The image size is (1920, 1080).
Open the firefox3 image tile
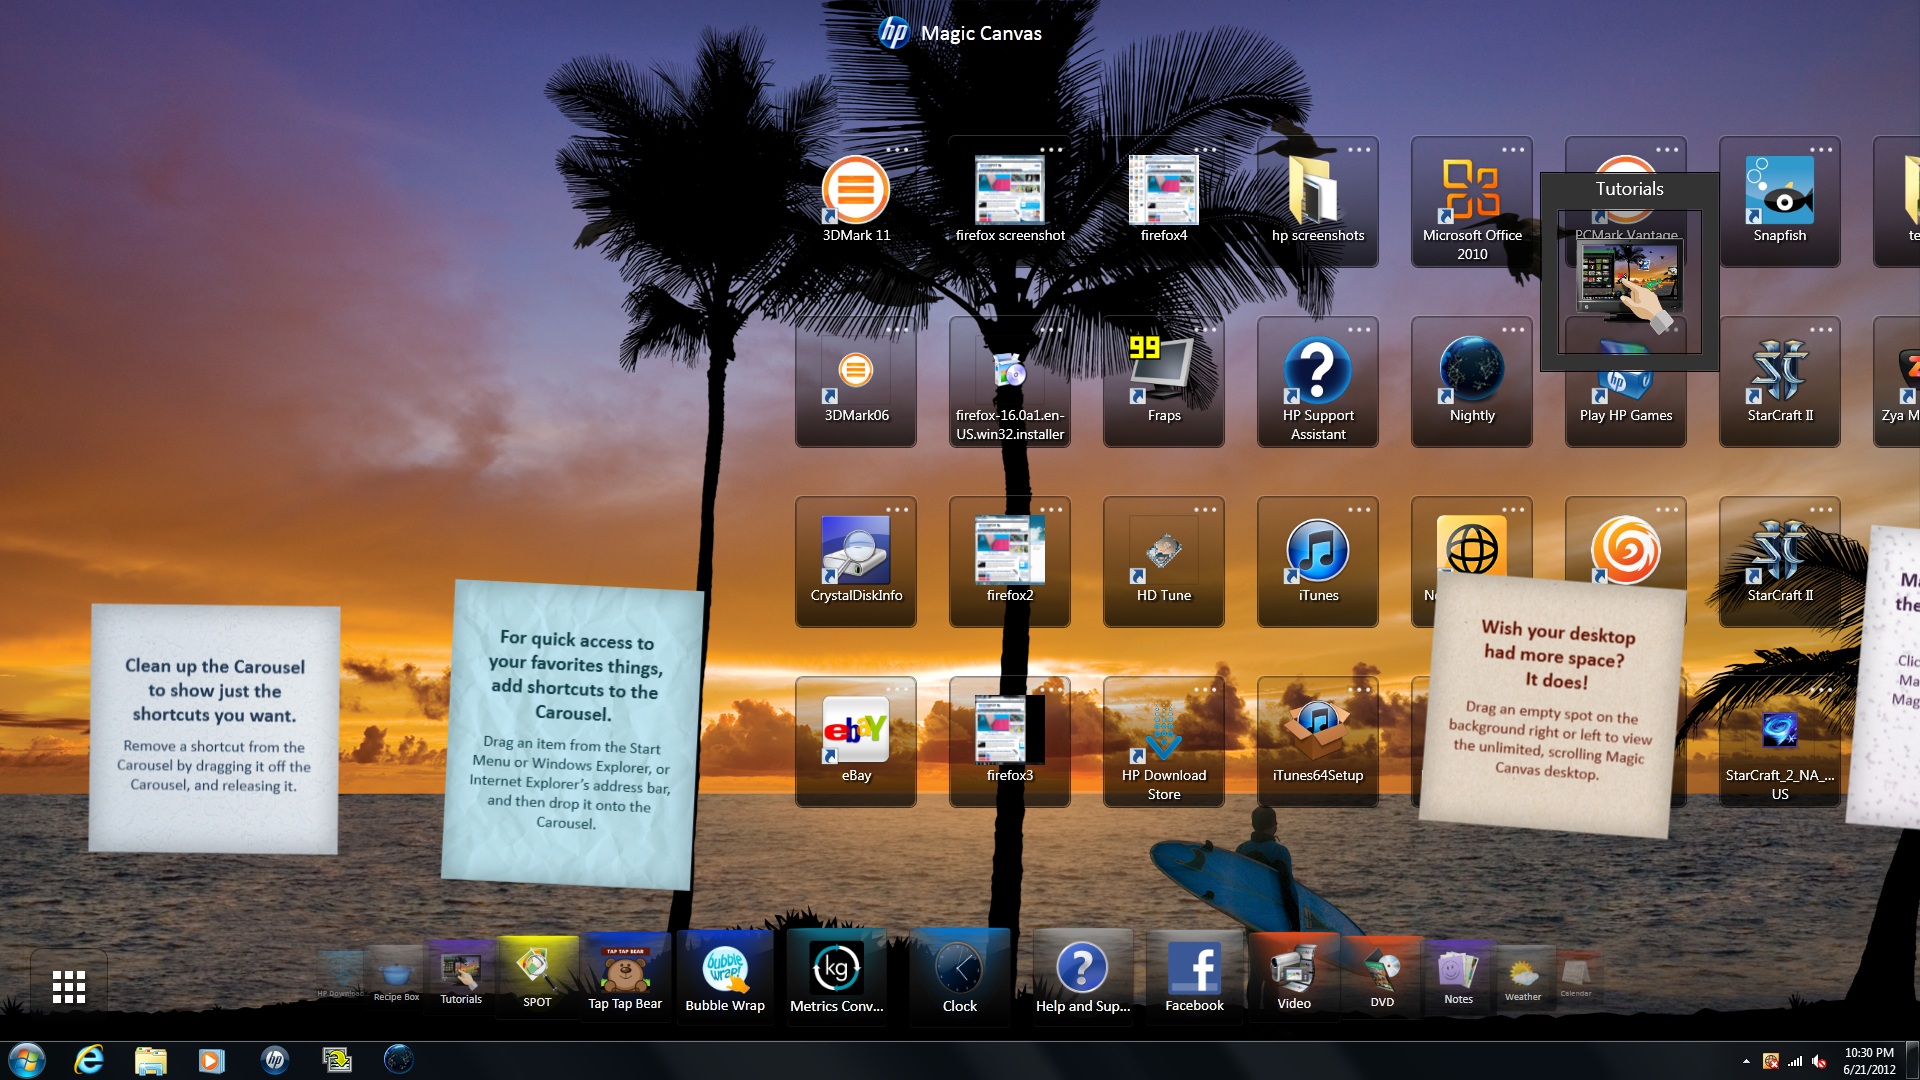[1010, 741]
